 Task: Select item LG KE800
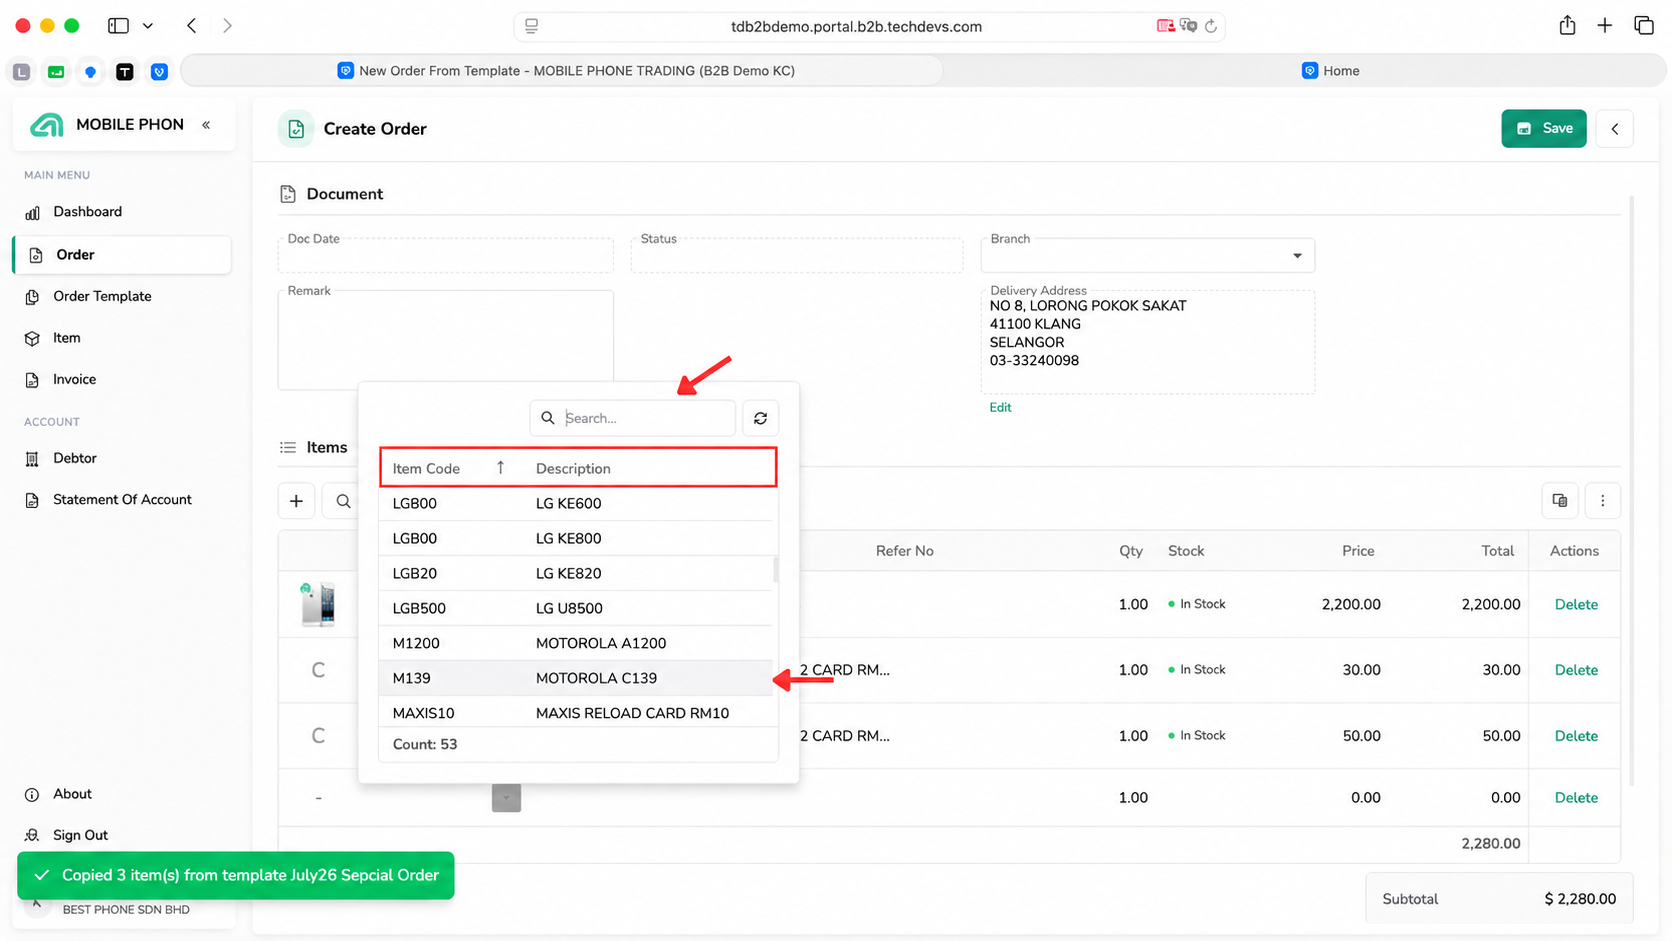coord(577,538)
